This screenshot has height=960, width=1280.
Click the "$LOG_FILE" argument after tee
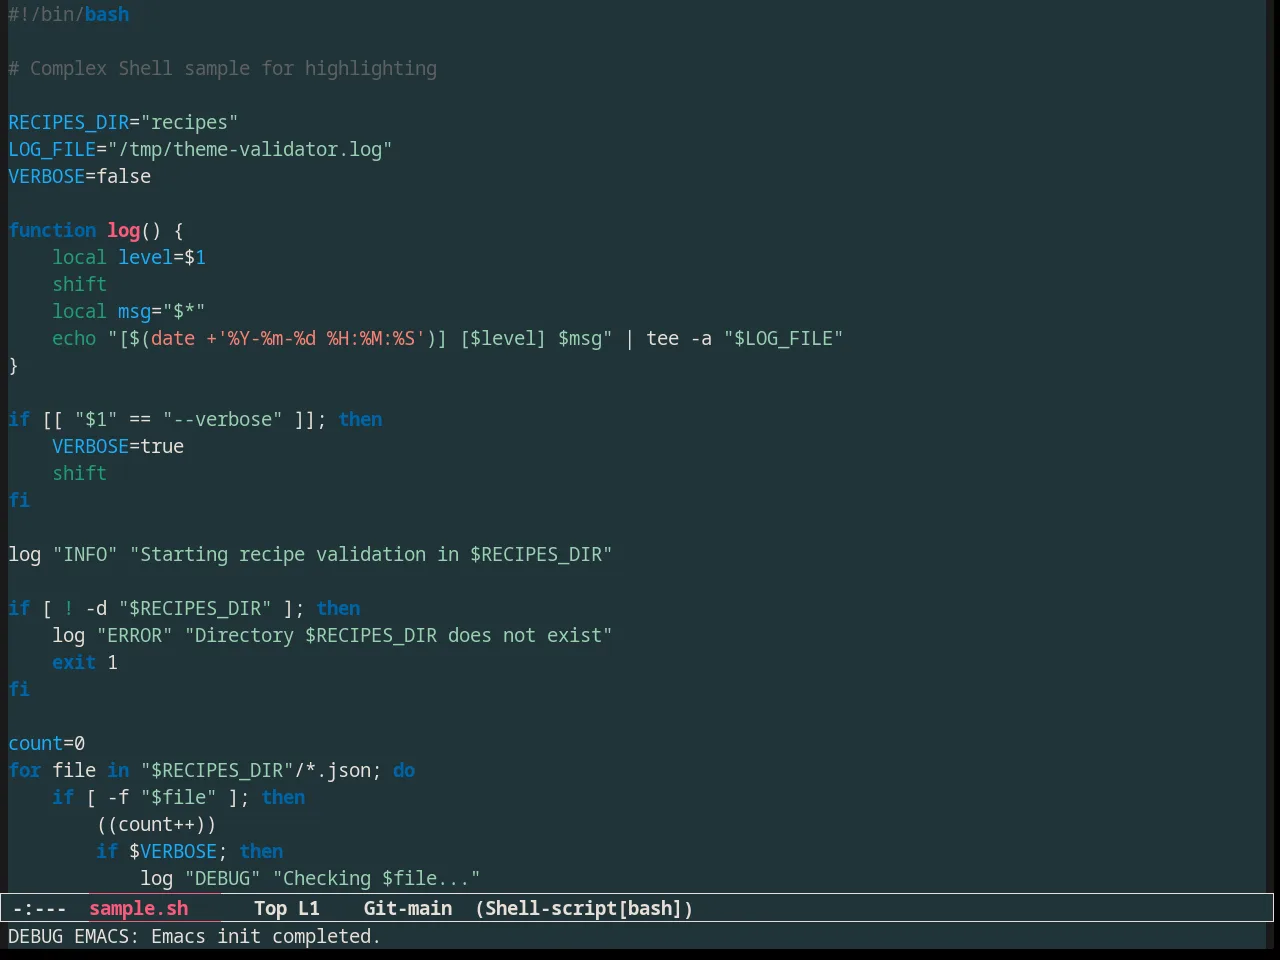[783, 338]
